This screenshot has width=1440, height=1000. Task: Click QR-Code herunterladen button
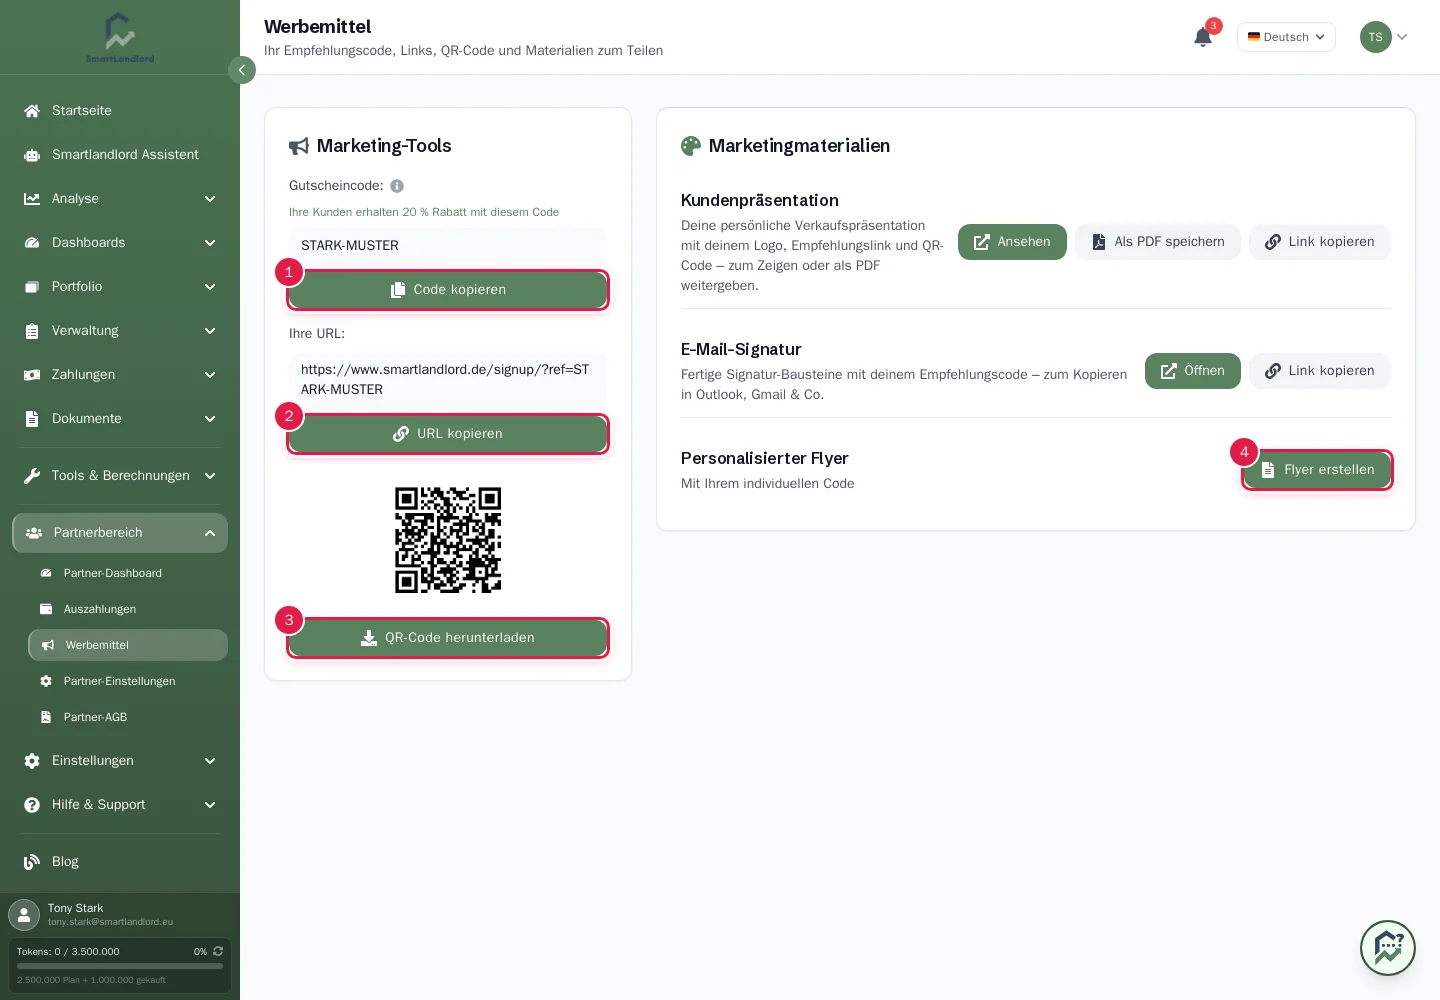pyautogui.click(x=448, y=638)
